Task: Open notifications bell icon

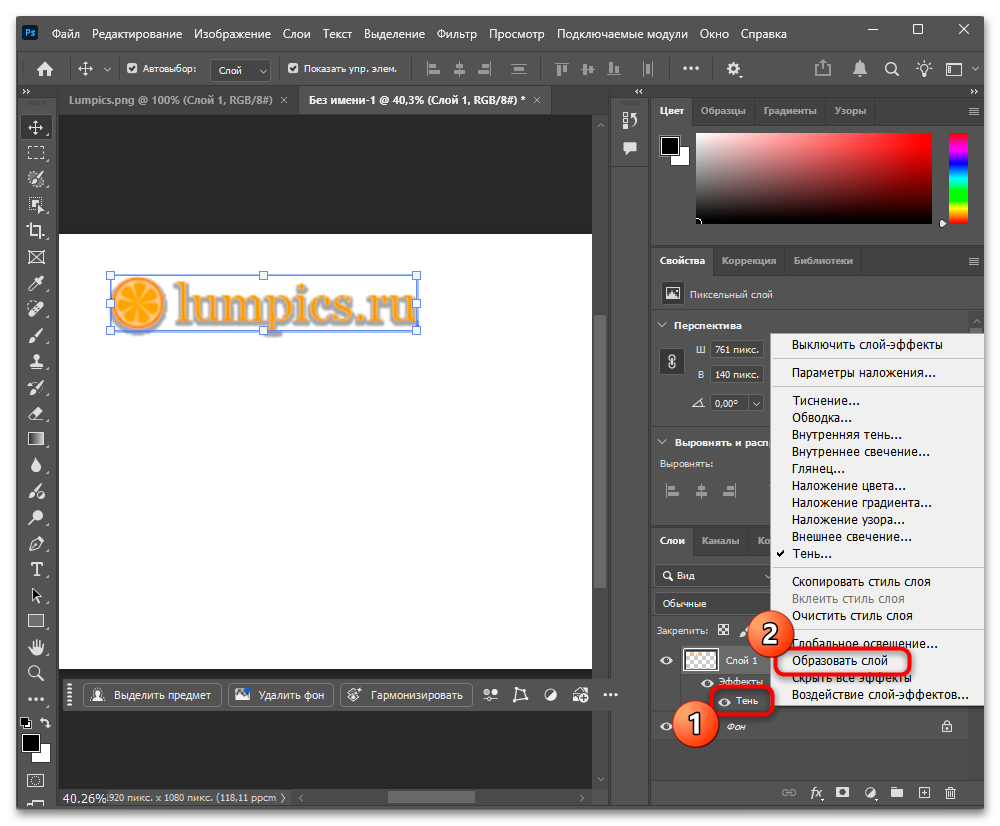Action: coord(860,69)
